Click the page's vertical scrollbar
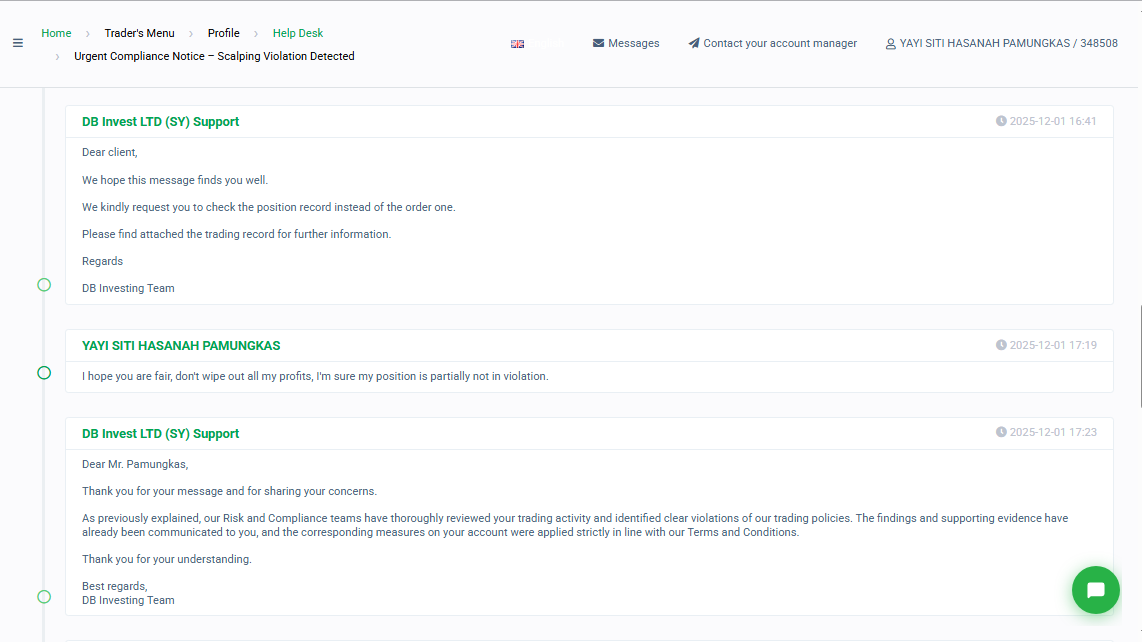Viewport: 1142px width, 642px height. tap(1140, 355)
